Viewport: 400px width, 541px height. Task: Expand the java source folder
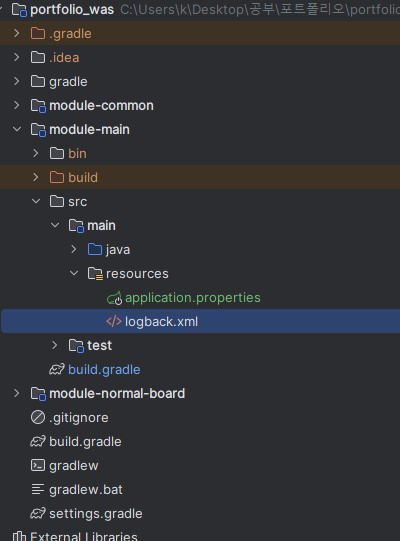[x=74, y=249]
